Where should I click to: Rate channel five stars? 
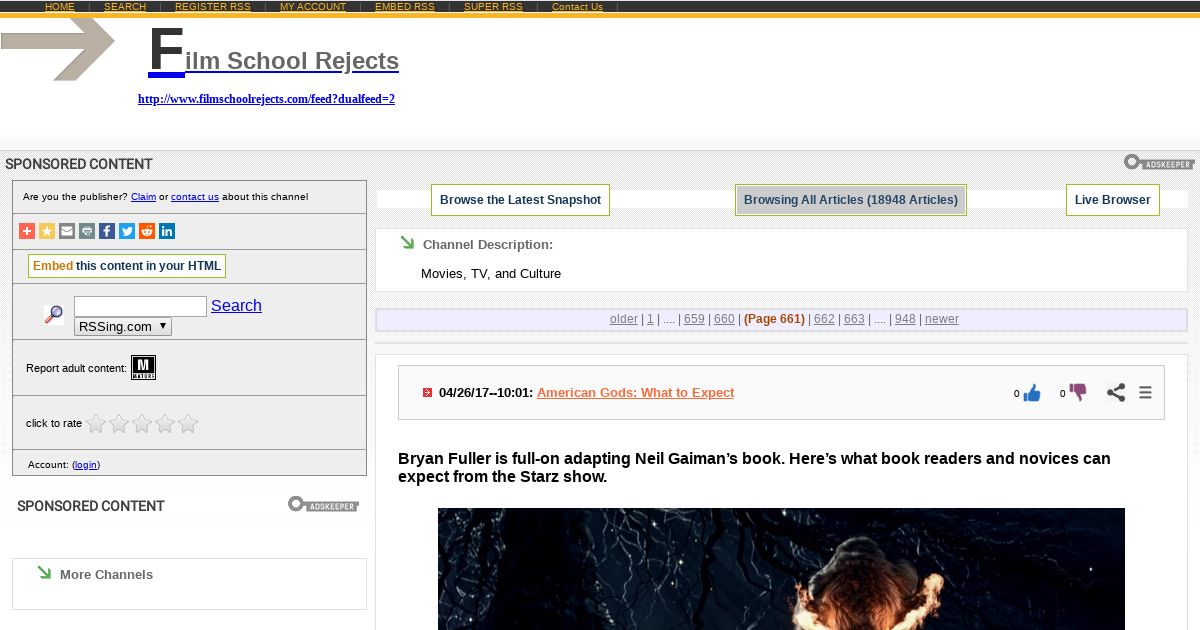[x=188, y=424]
